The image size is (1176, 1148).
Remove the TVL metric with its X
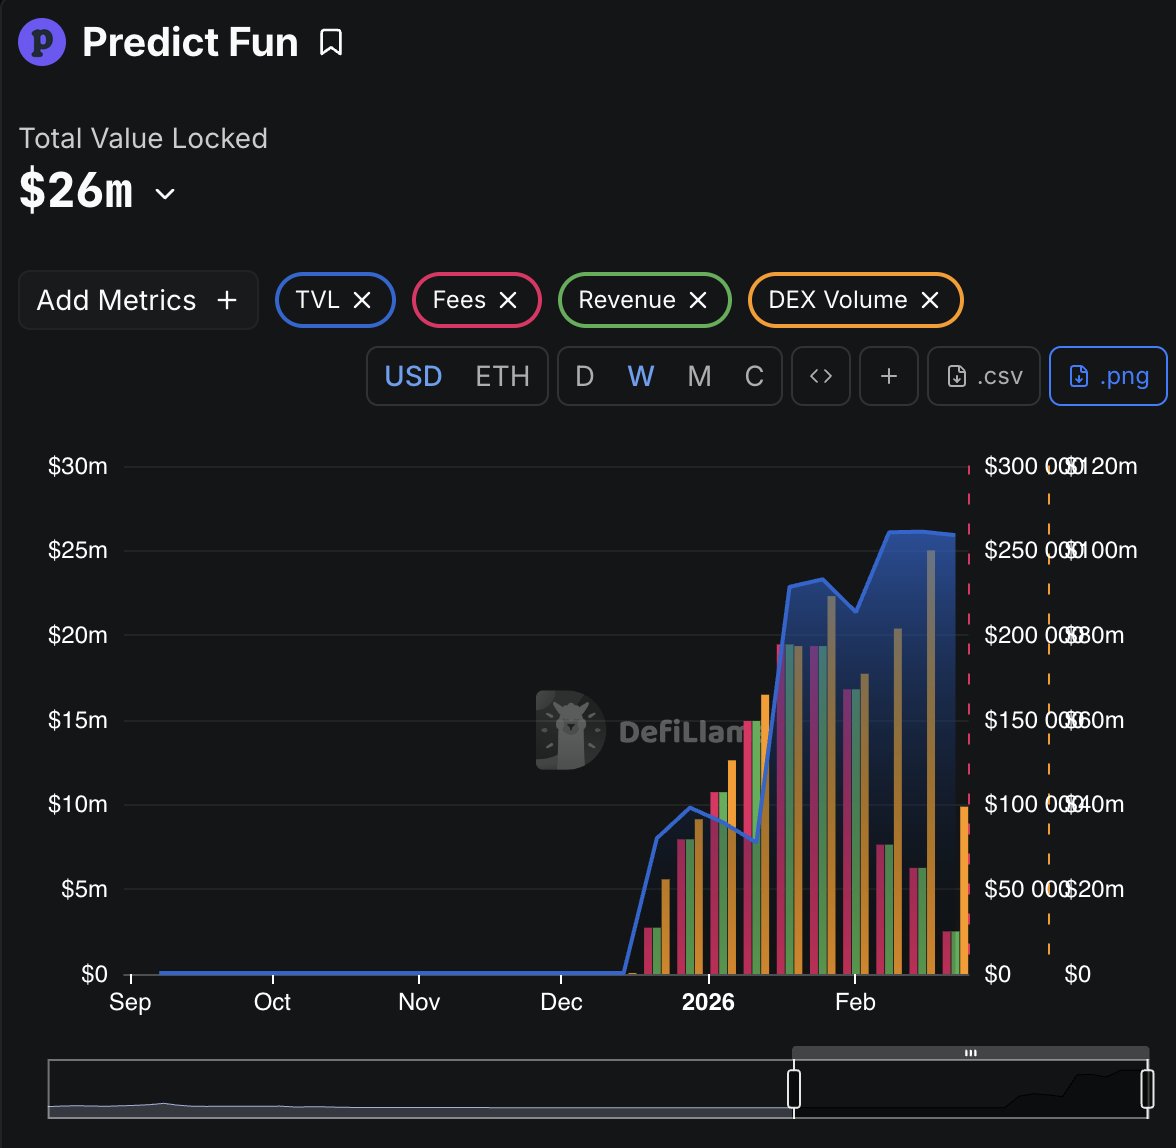point(362,300)
